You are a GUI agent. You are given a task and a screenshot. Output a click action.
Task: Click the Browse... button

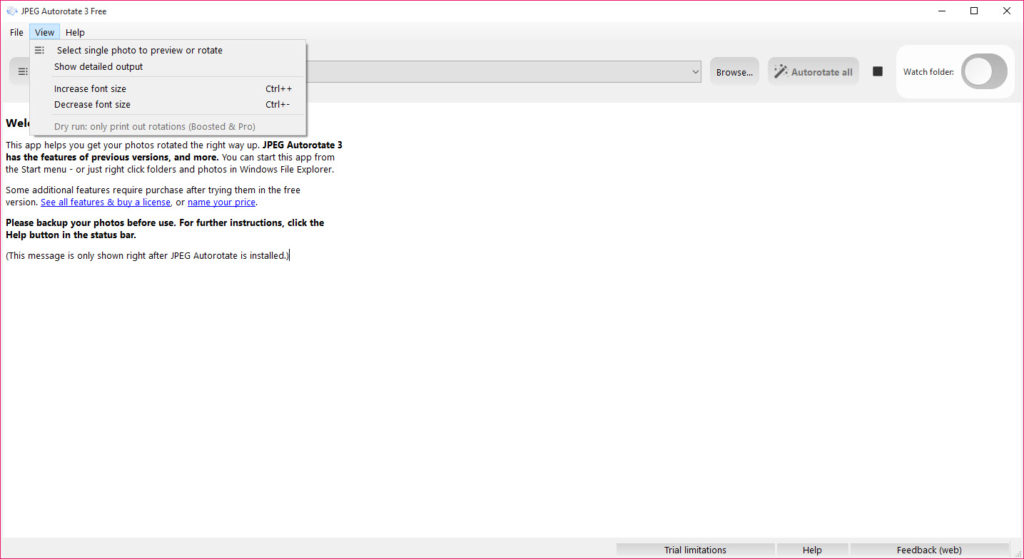pos(734,72)
